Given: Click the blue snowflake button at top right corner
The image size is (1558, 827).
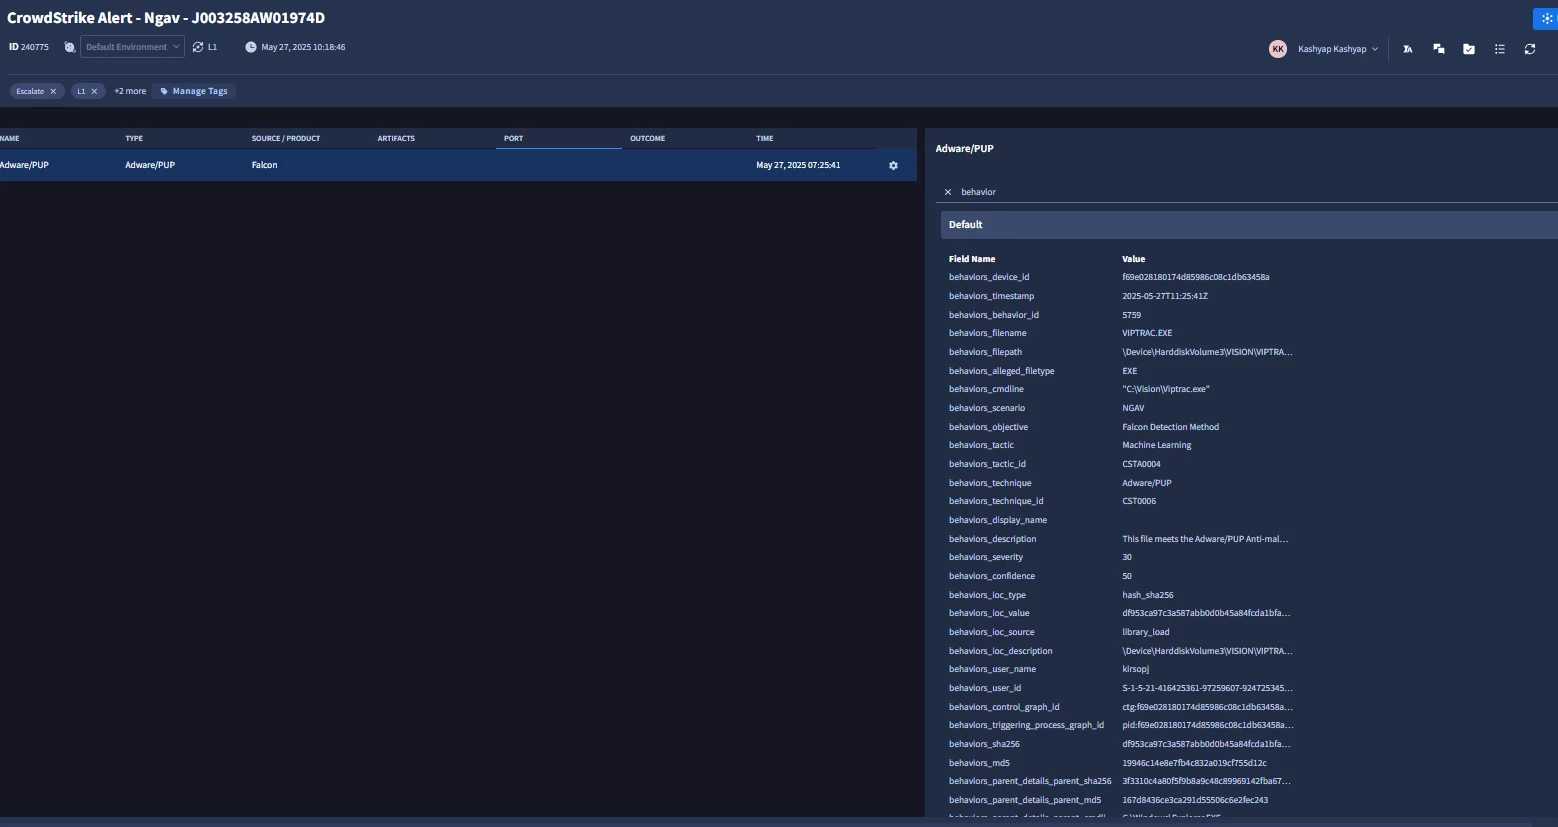Looking at the screenshot, I should click(x=1546, y=18).
